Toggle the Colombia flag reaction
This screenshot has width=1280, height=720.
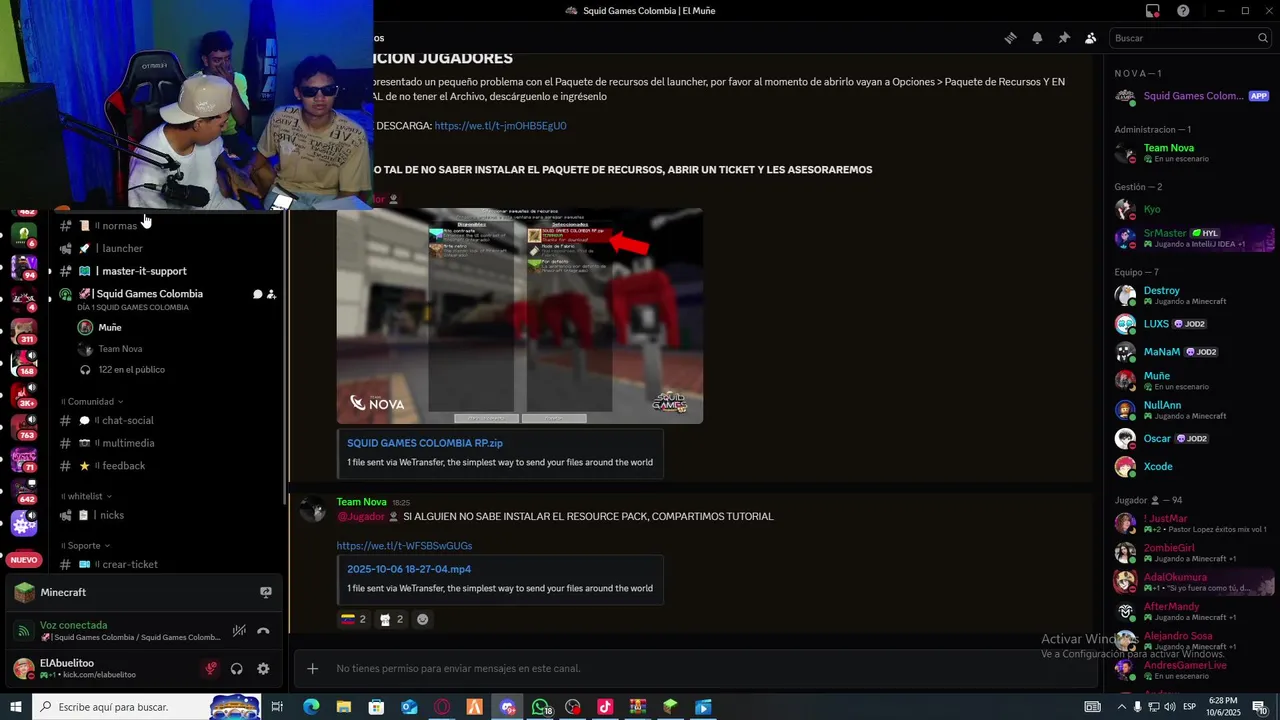pos(353,619)
